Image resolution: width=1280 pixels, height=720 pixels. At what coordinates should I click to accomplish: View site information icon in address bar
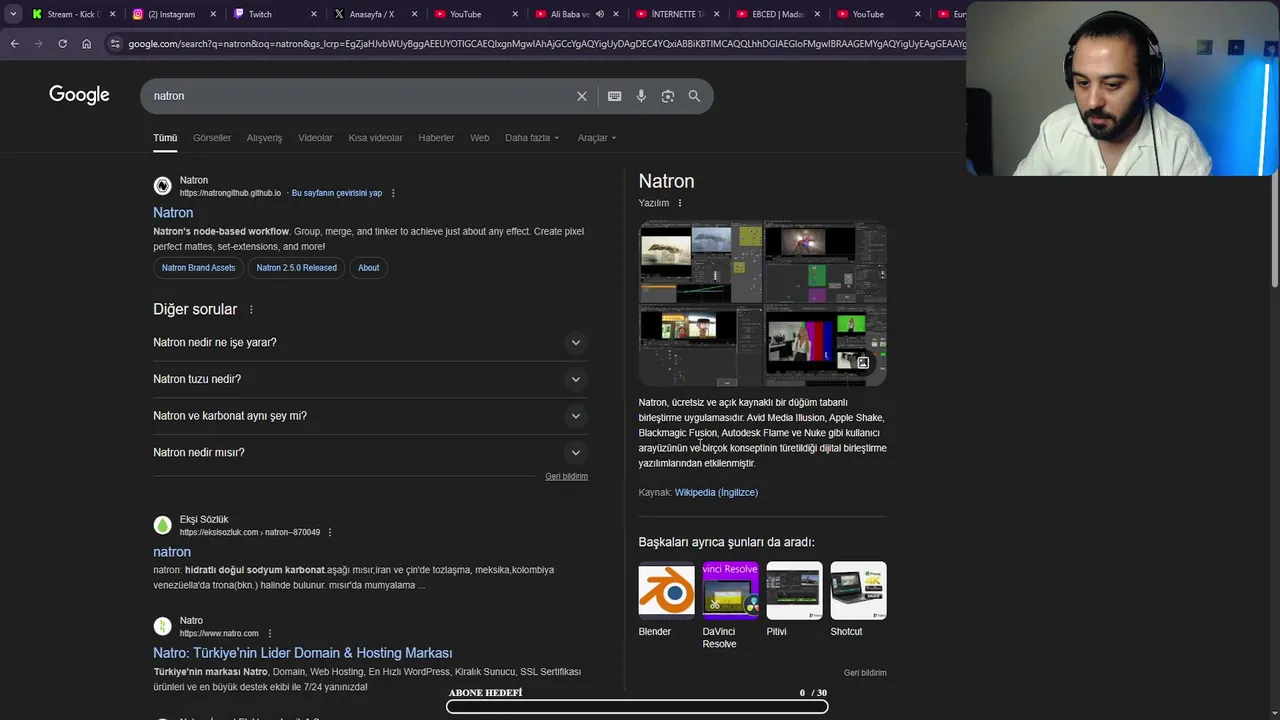[115, 43]
